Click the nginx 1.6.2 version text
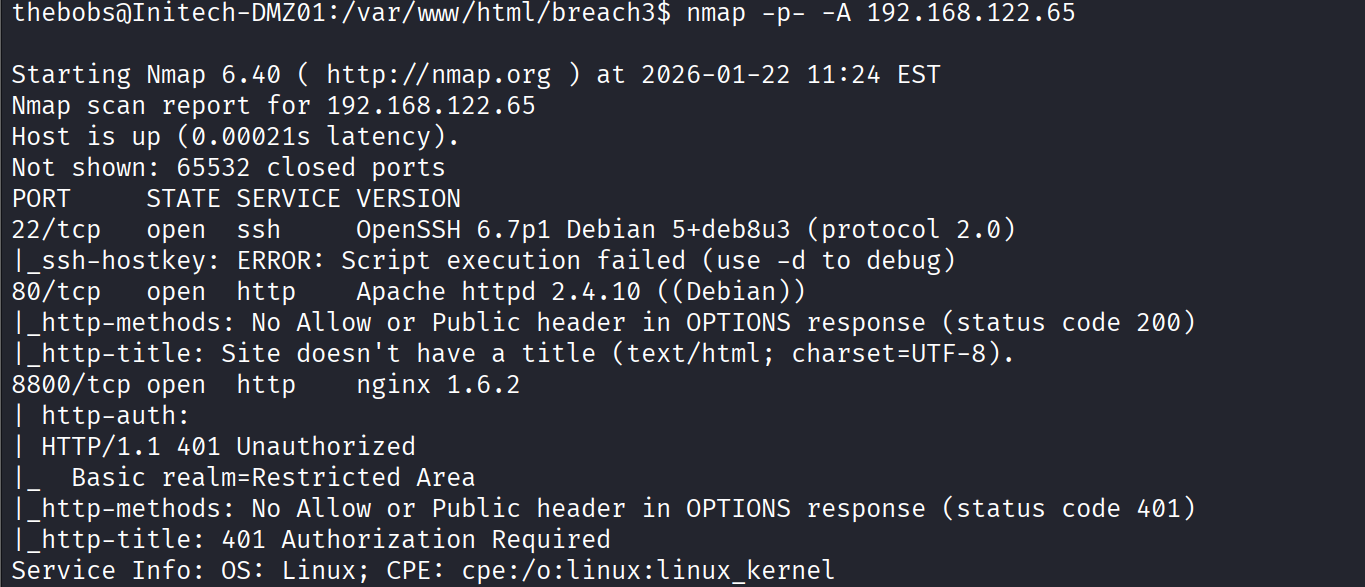Viewport: 1365px width, 587px height. [438, 385]
